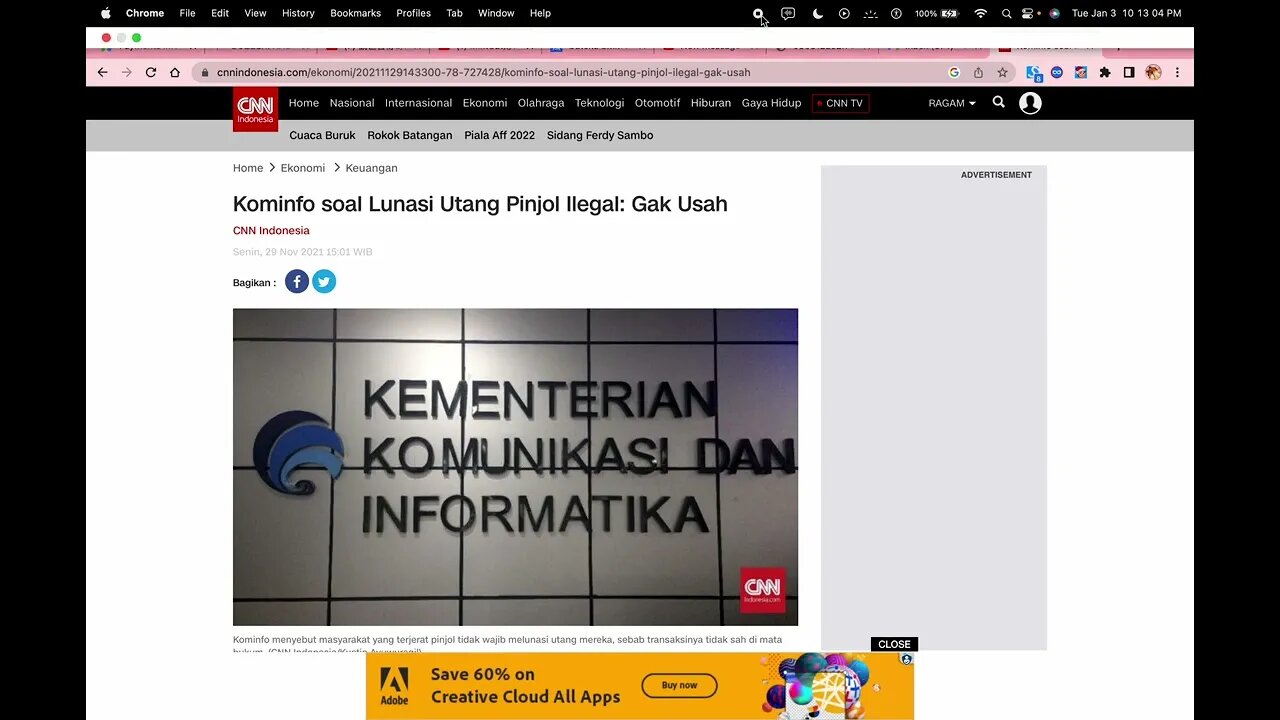The image size is (1280, 720).
Task: Click the browser back arrow
Action: [102, 72]
